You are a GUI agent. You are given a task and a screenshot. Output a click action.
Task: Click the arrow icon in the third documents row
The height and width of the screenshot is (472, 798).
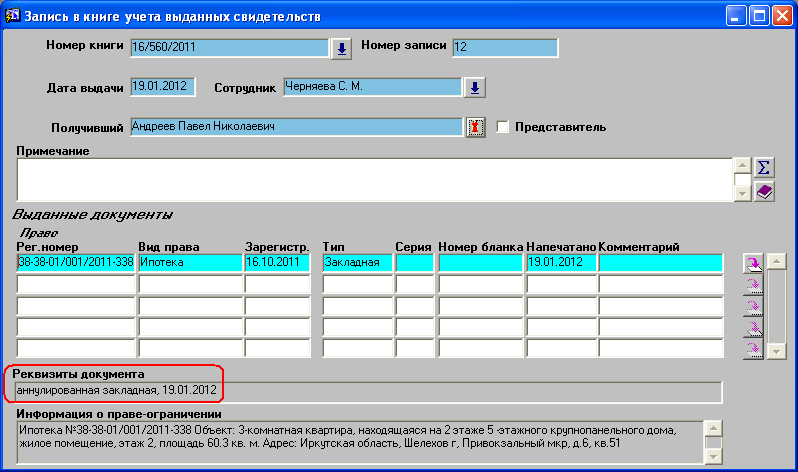point(753,306)
